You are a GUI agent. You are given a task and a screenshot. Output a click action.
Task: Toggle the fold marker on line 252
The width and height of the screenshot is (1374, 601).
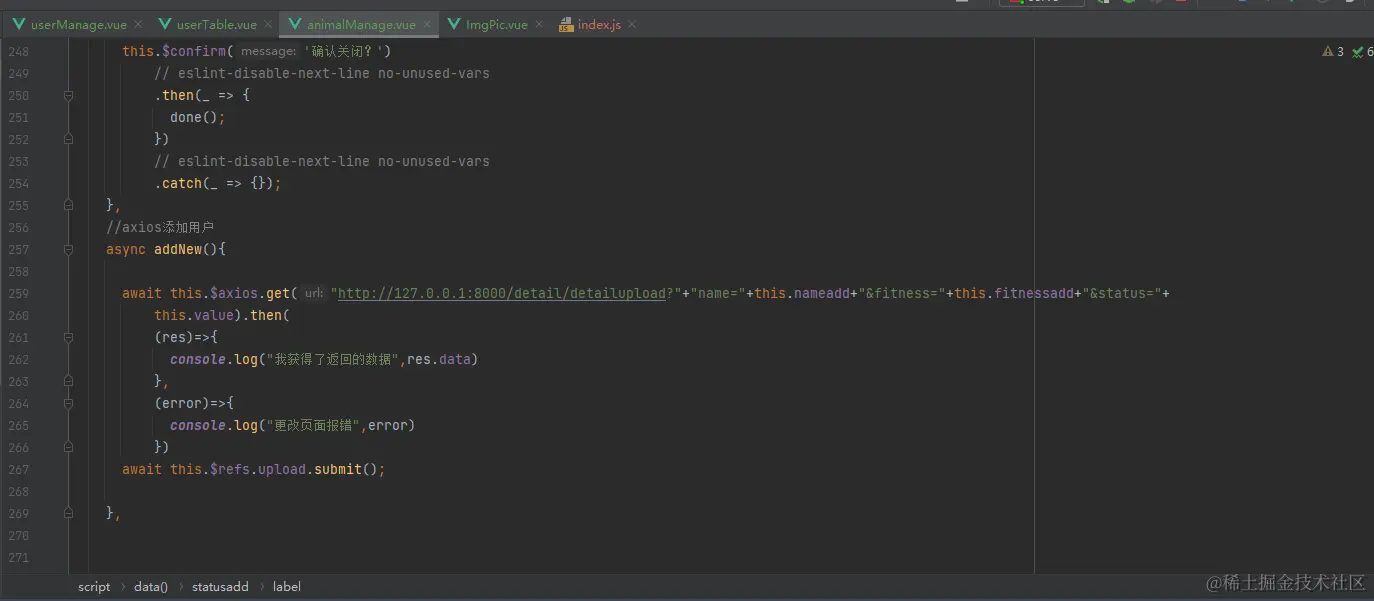click(x=68, y=139)
